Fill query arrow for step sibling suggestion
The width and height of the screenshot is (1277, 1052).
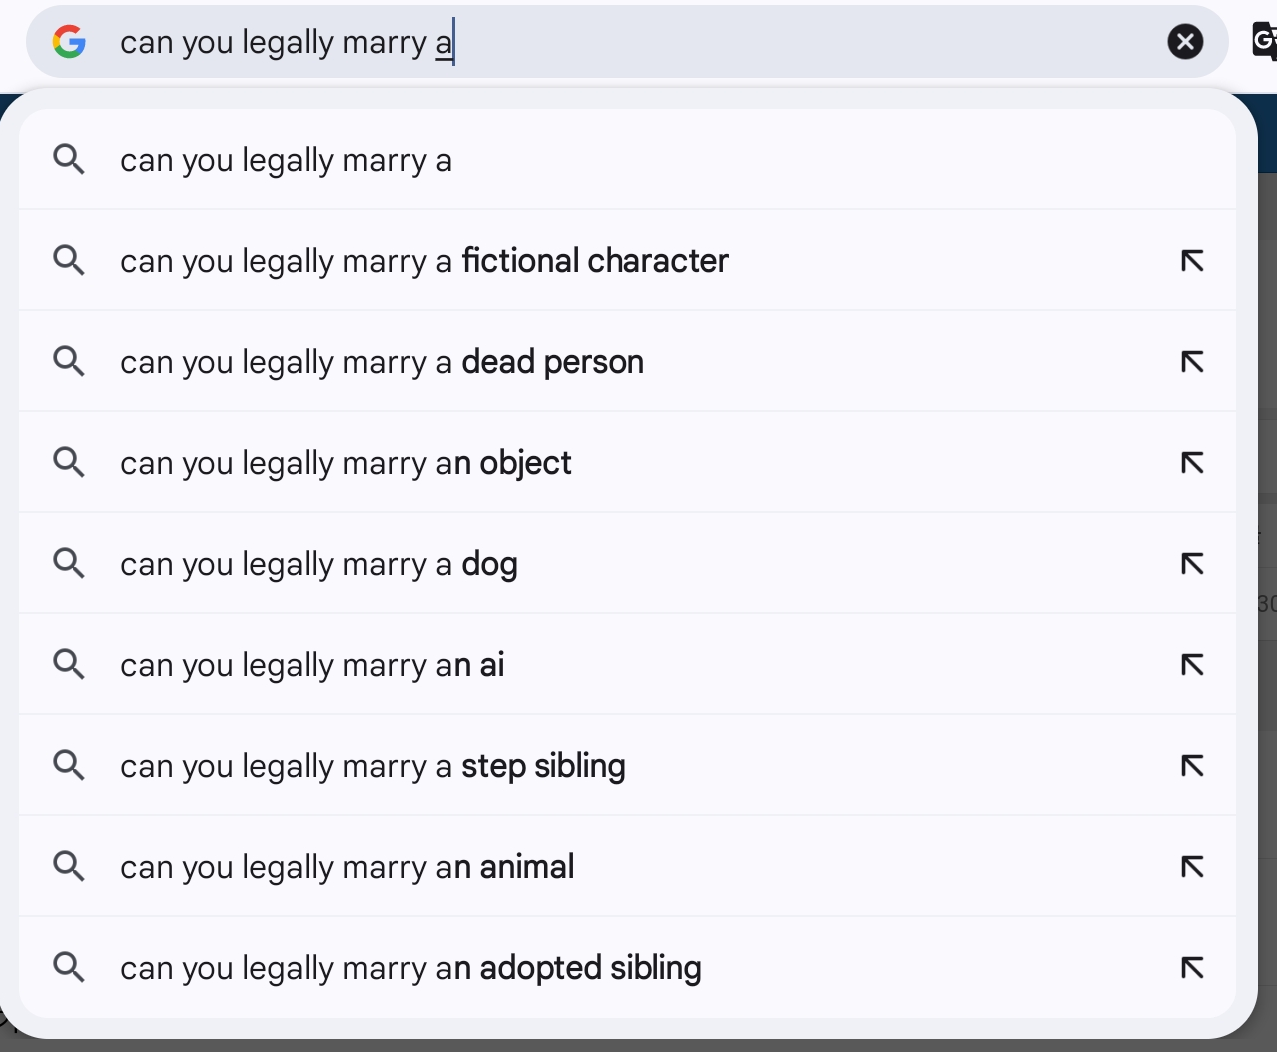tap(1192, 766)
